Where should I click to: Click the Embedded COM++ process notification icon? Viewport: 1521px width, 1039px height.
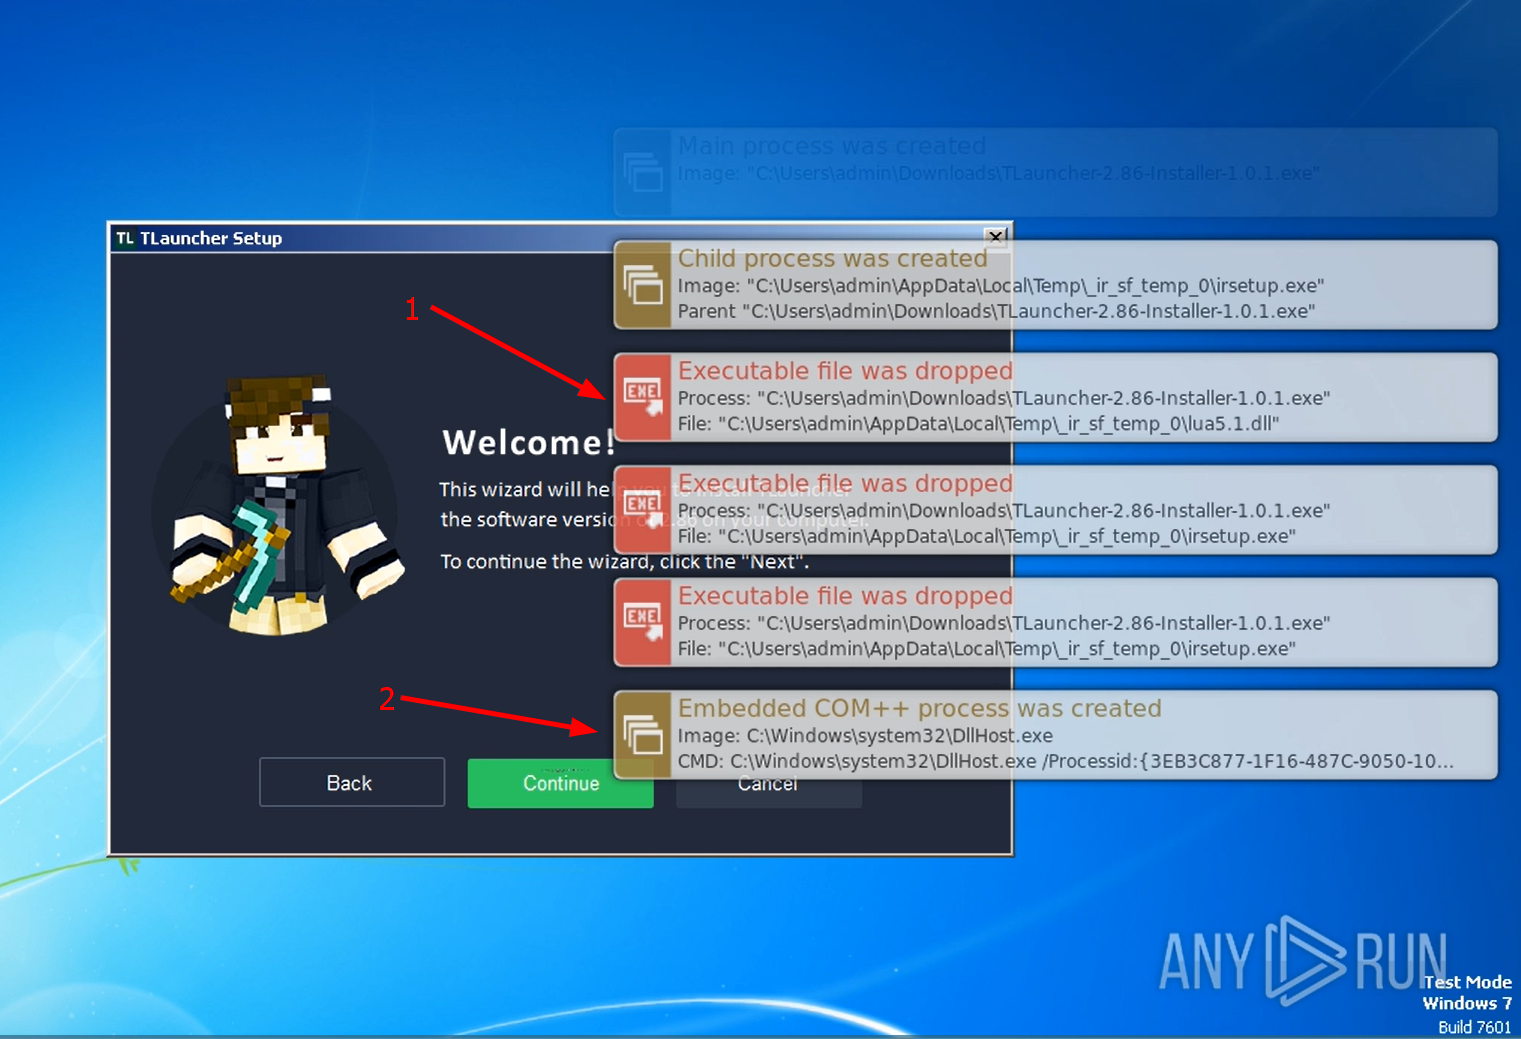point(642,735)
